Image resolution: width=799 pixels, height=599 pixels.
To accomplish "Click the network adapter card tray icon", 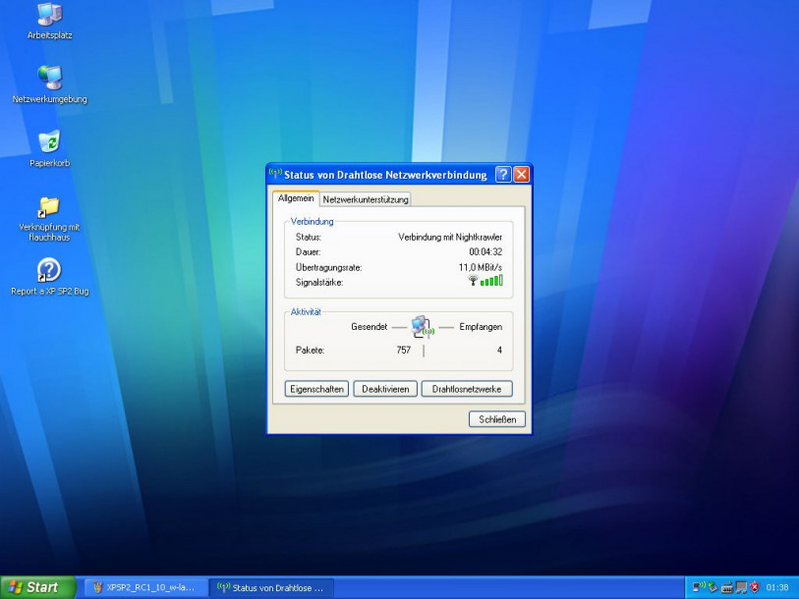I will (727, 587).
